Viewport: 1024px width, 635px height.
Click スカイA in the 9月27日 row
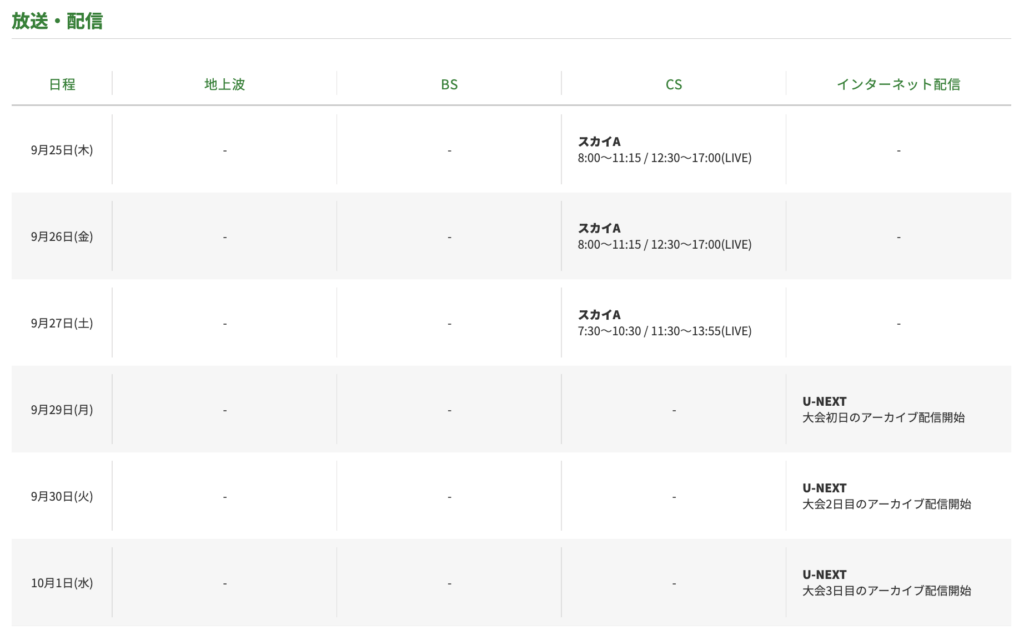[599, 315]
